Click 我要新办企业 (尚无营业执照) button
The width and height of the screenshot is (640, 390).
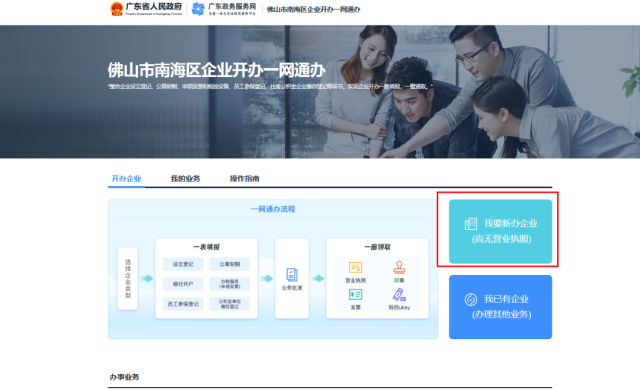pos(500,231)
